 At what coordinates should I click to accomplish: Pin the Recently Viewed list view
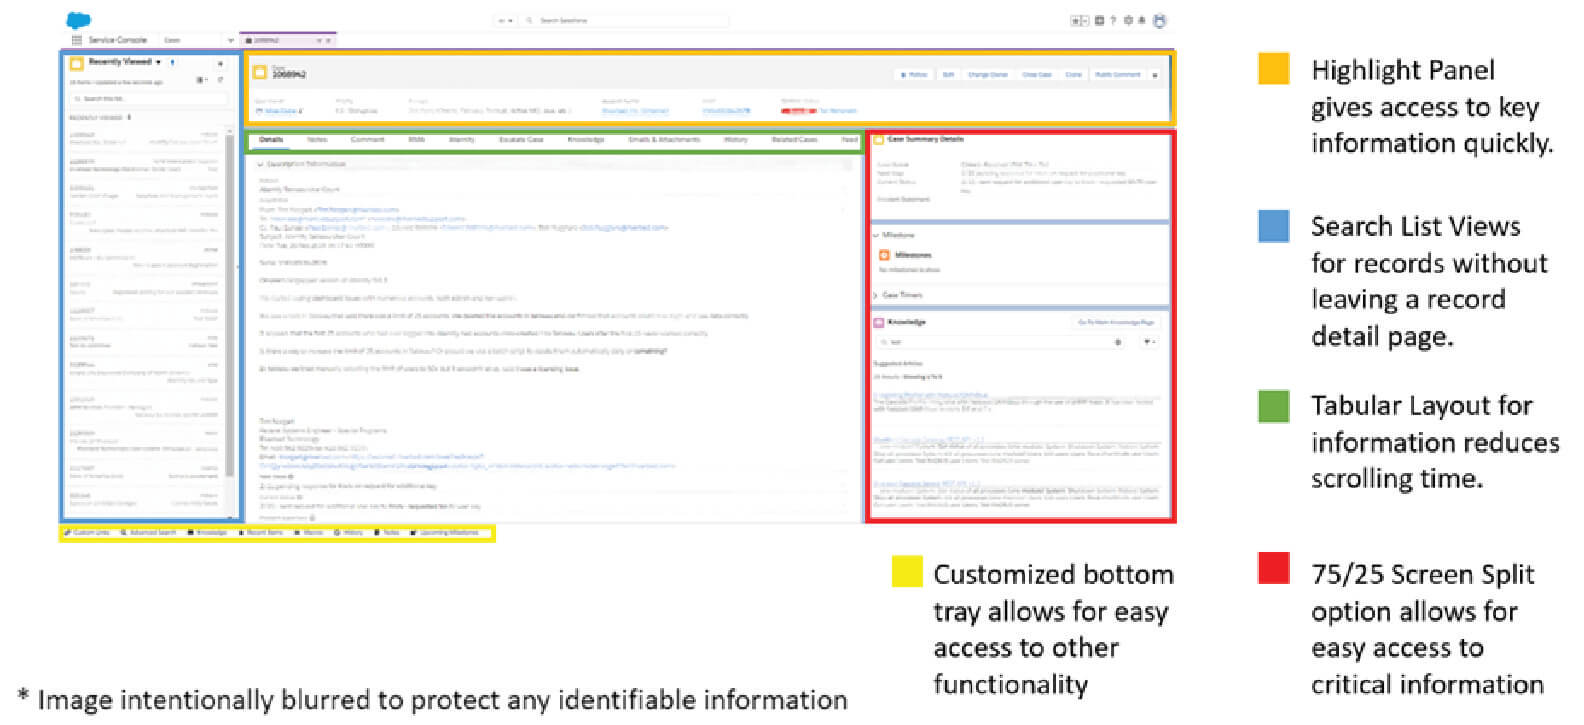[x=173, y=63]
